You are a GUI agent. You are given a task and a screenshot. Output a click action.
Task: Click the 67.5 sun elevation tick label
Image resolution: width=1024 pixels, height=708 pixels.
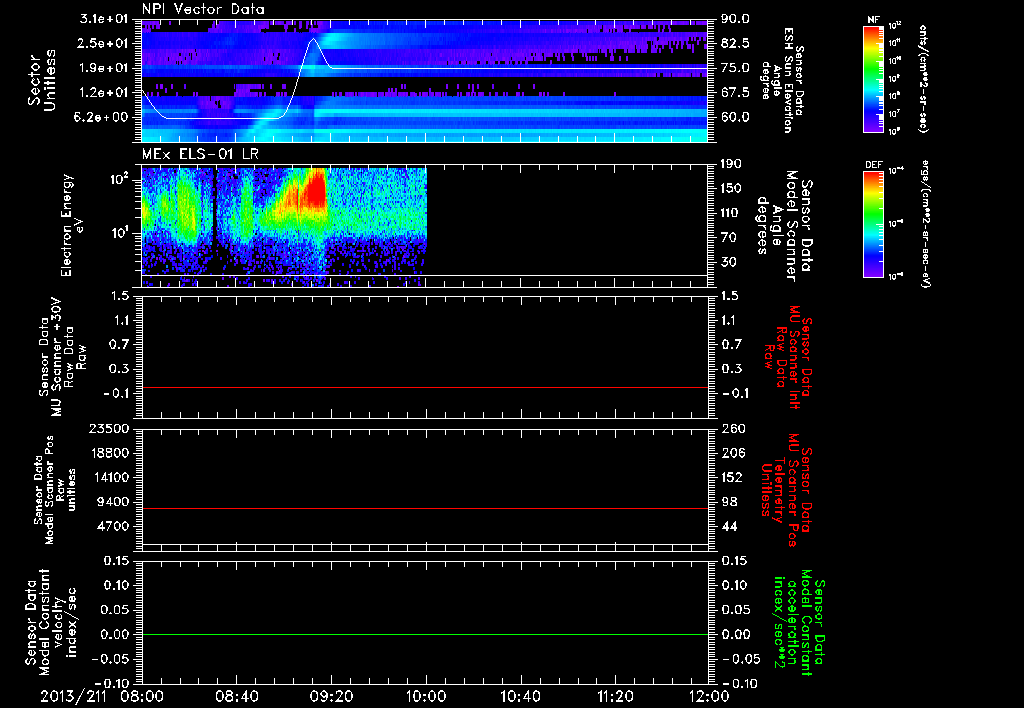click(735, 93)
